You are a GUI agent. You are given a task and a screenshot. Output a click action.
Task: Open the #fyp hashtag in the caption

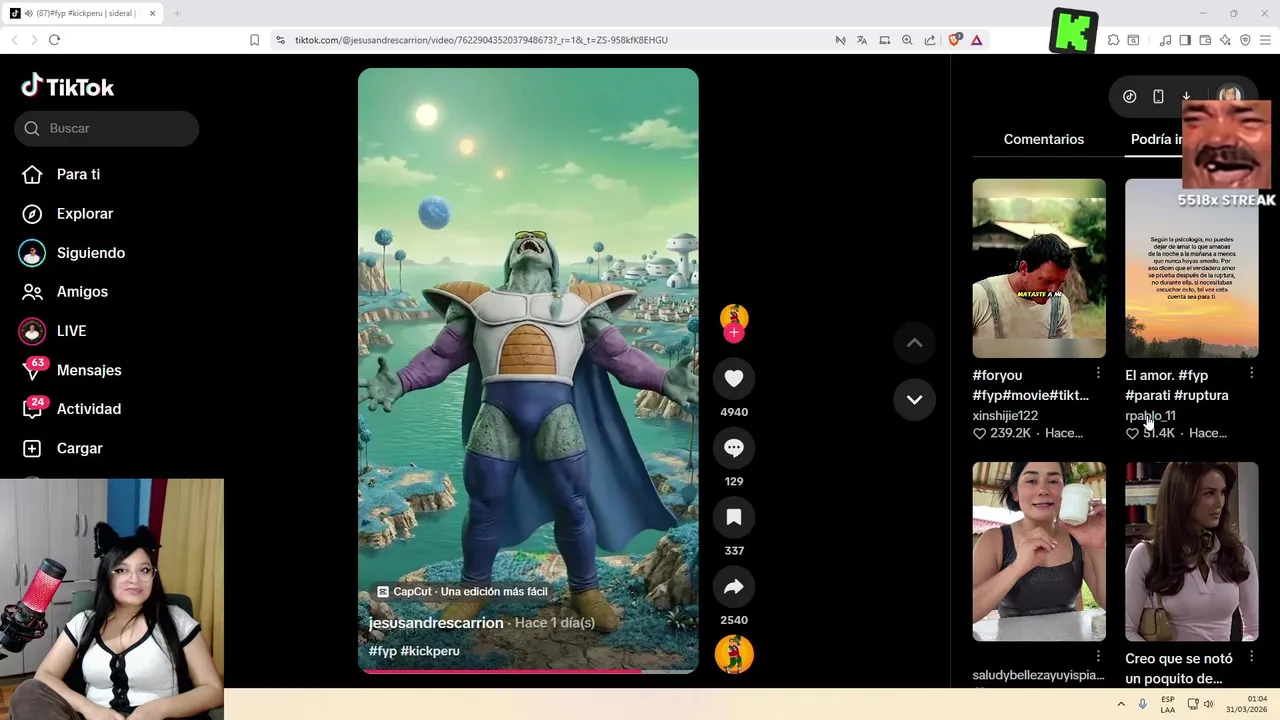tap(383, 651)
